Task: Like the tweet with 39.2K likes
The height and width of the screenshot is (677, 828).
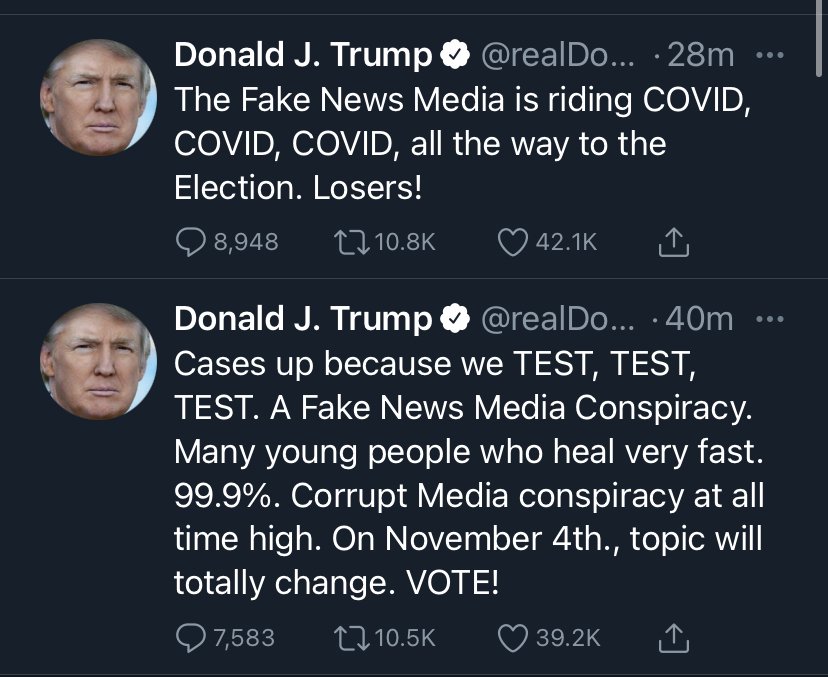Action: click(512, 637)
